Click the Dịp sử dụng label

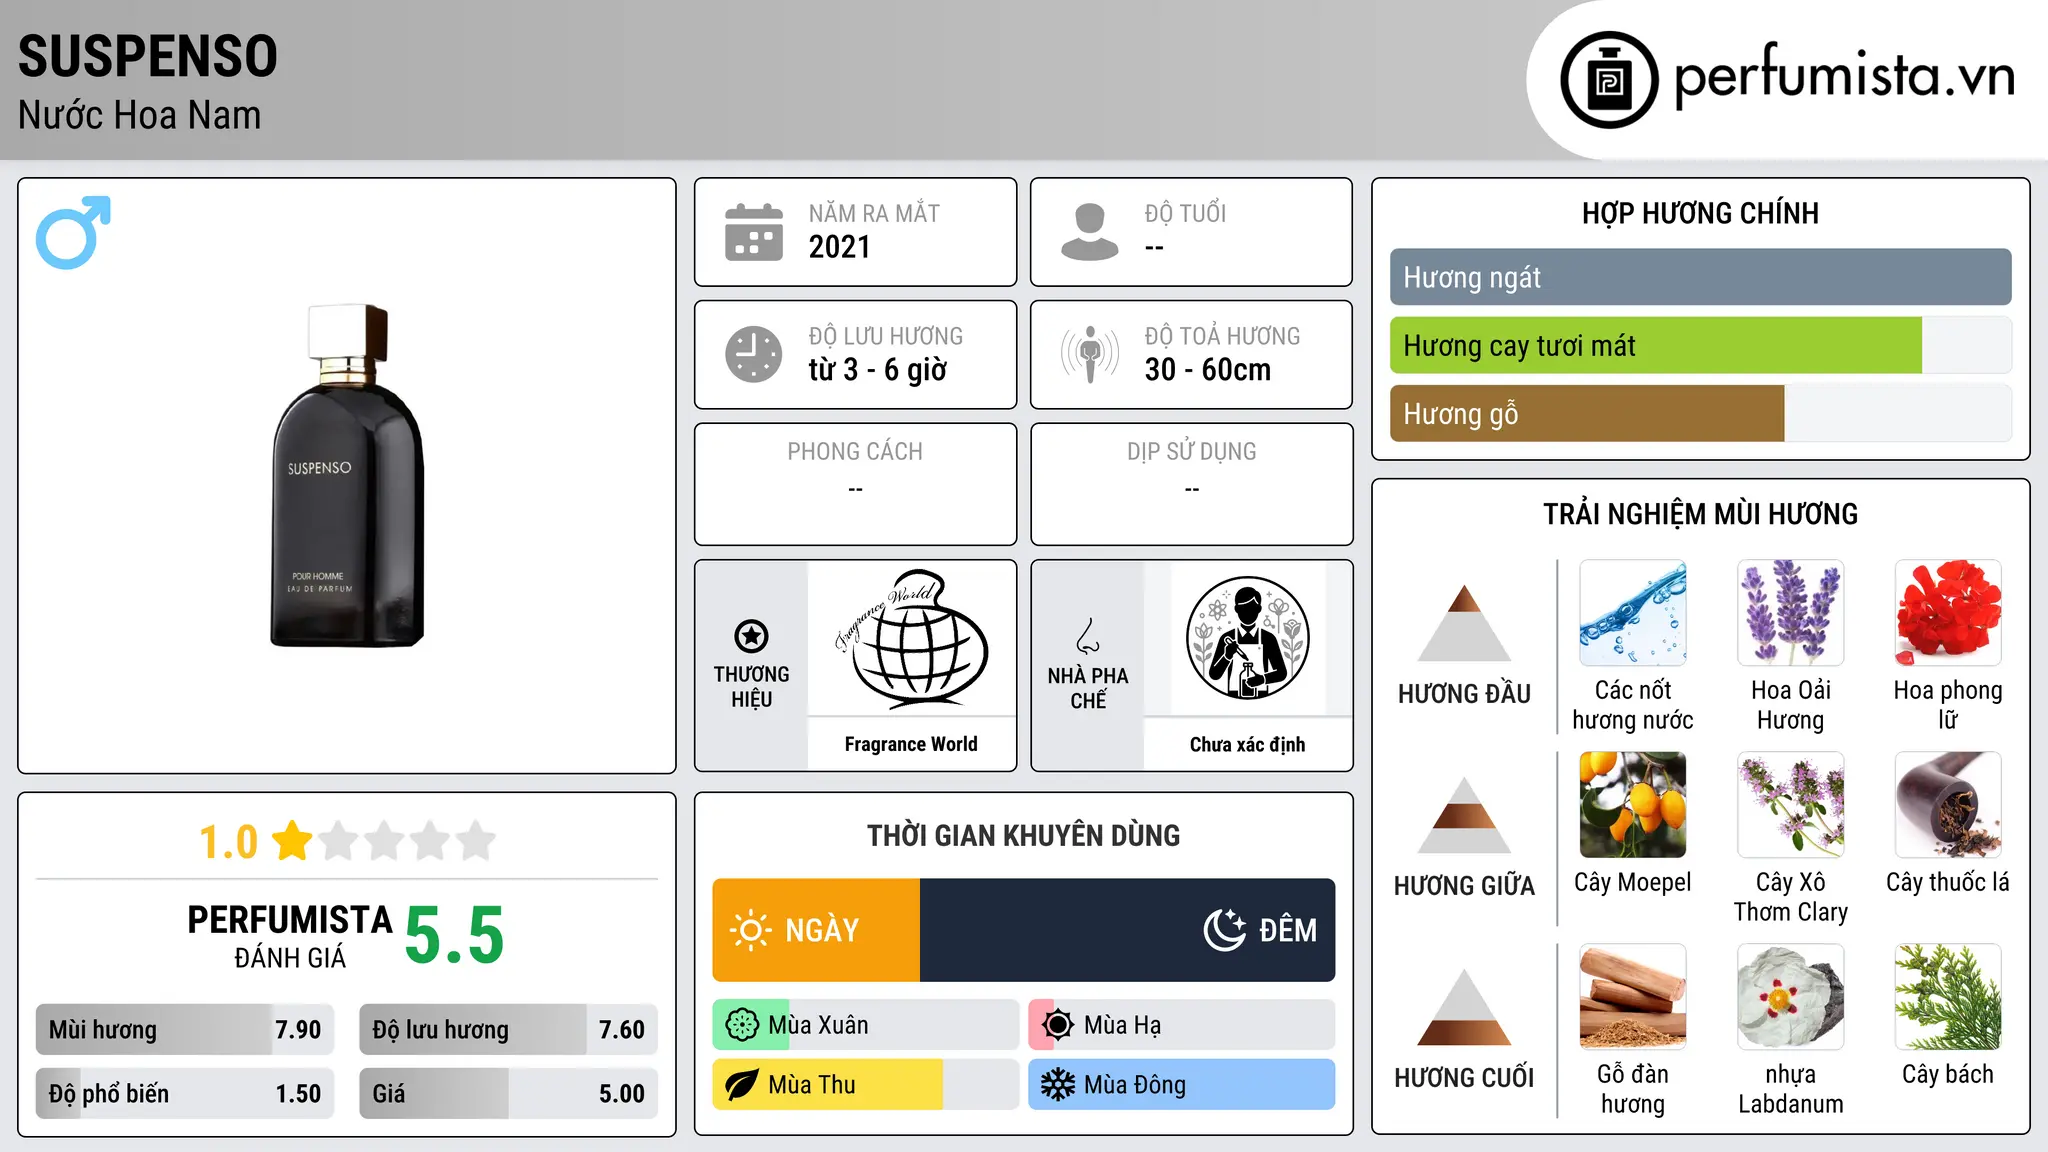[x=1192, y=452]
